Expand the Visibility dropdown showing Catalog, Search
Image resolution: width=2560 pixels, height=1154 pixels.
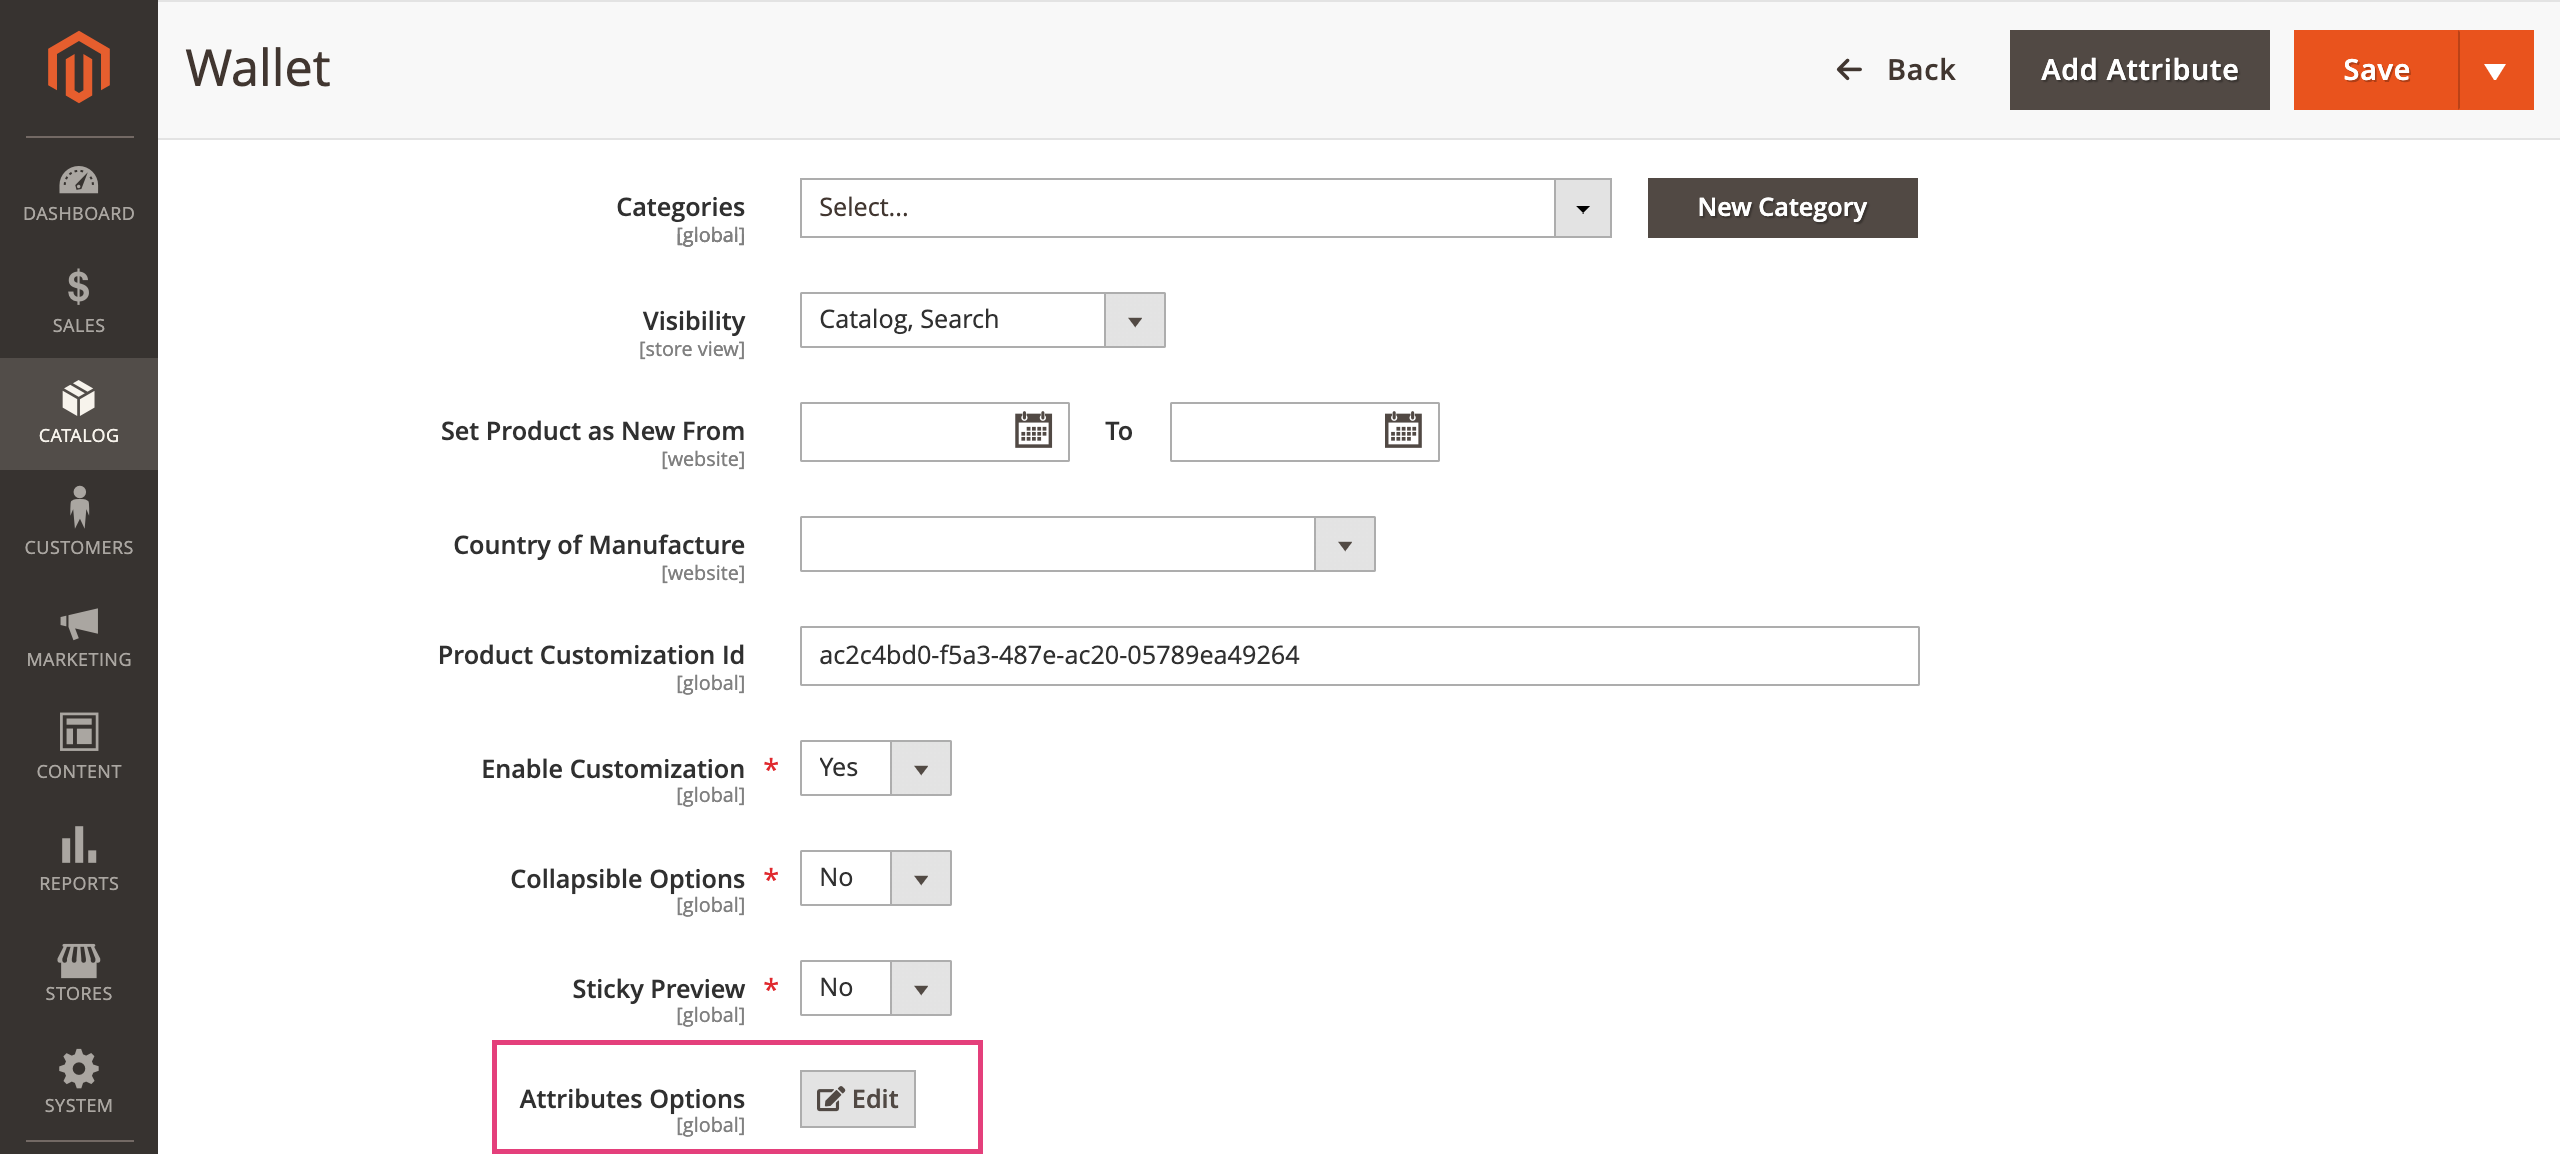coord(1136,319)
